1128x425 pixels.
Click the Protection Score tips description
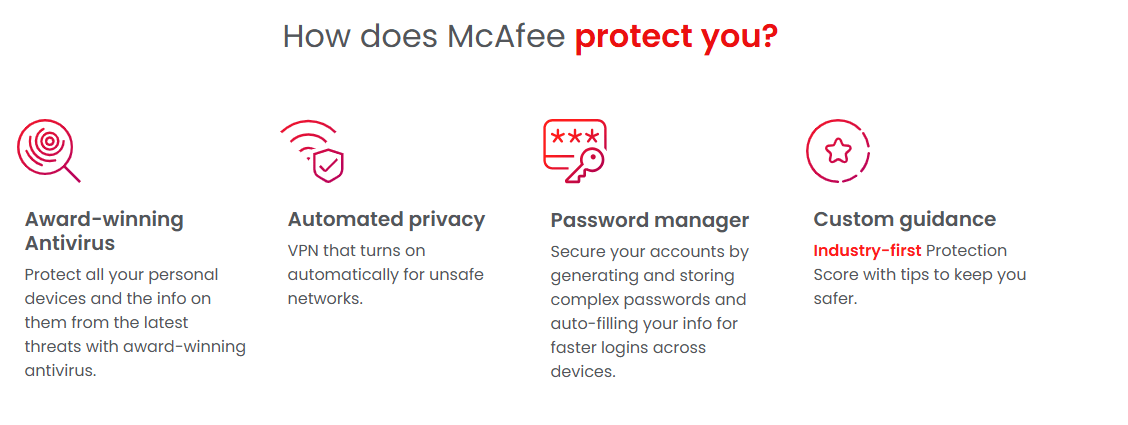tap(919, 274)
